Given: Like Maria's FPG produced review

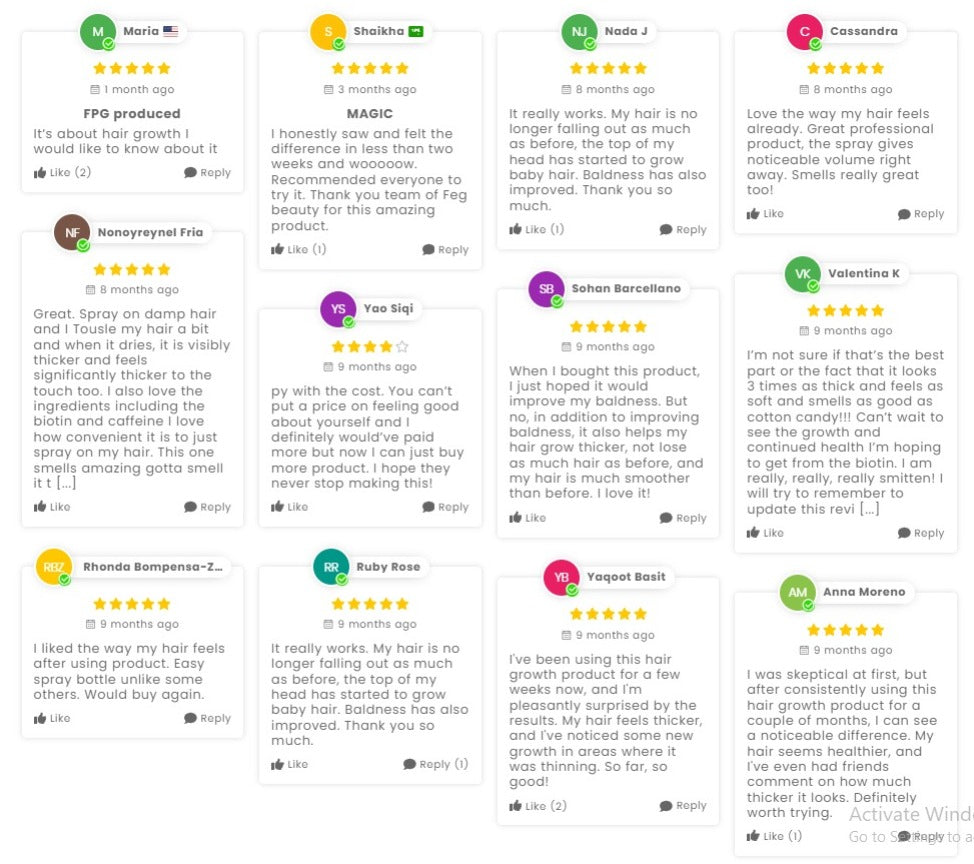Looking at the screenshot, I should pos(62,172).
